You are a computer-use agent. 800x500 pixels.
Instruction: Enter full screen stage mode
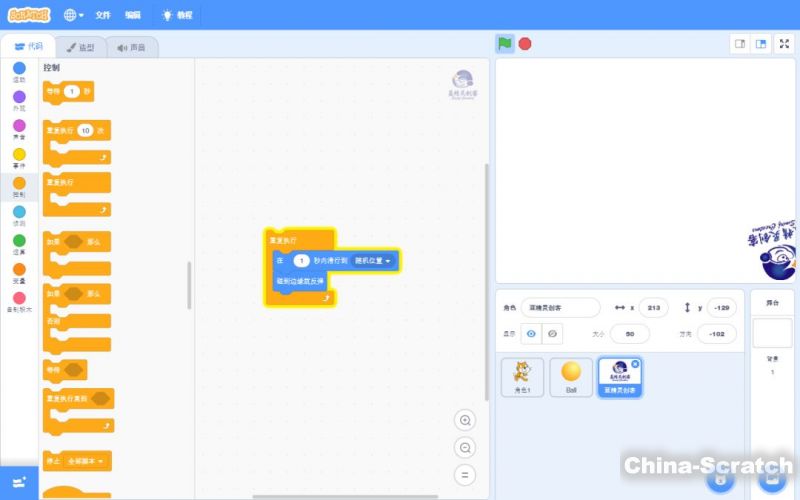pos(784,44)
